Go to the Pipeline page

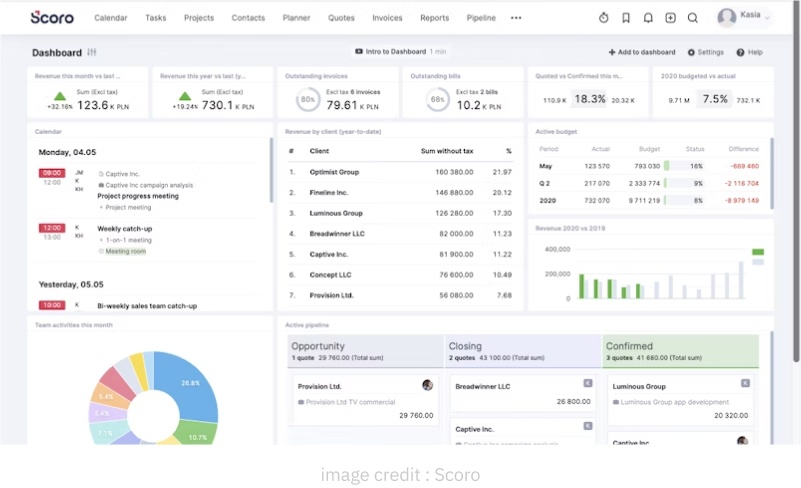[481, 18]
